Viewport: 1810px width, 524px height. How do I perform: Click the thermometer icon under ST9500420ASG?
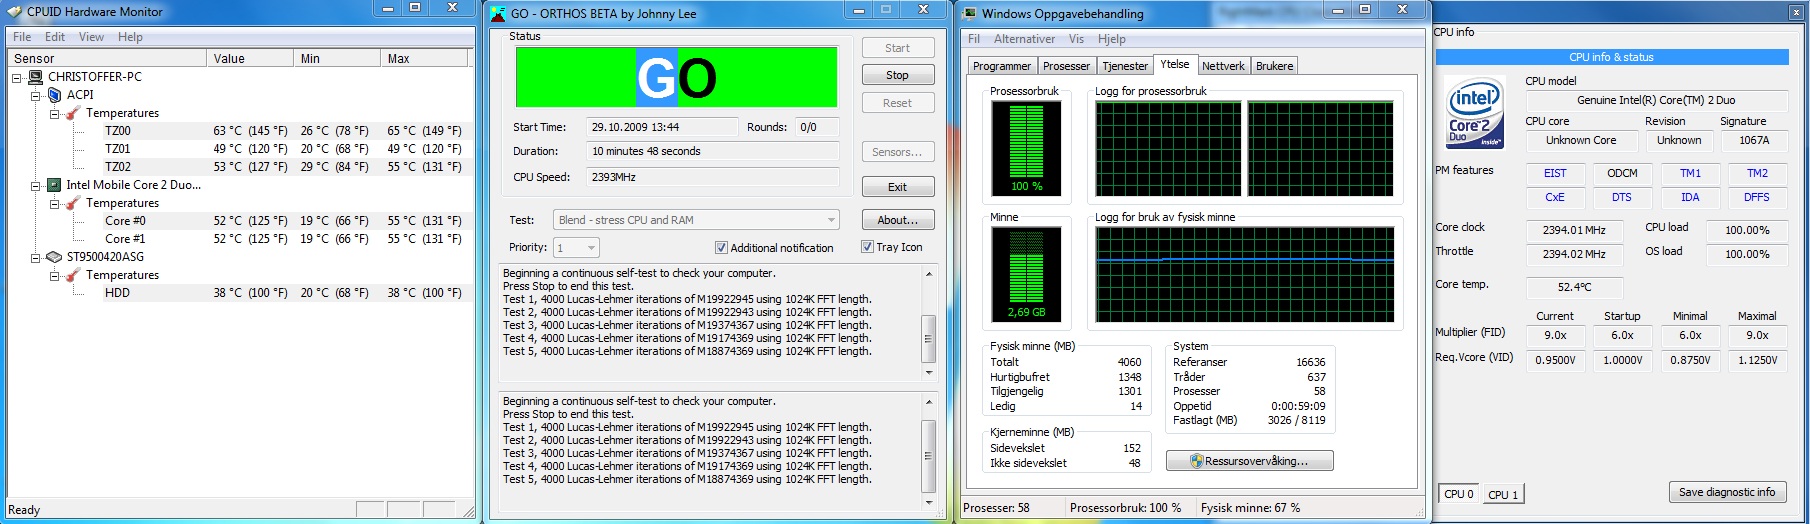(x=73, y=275)
